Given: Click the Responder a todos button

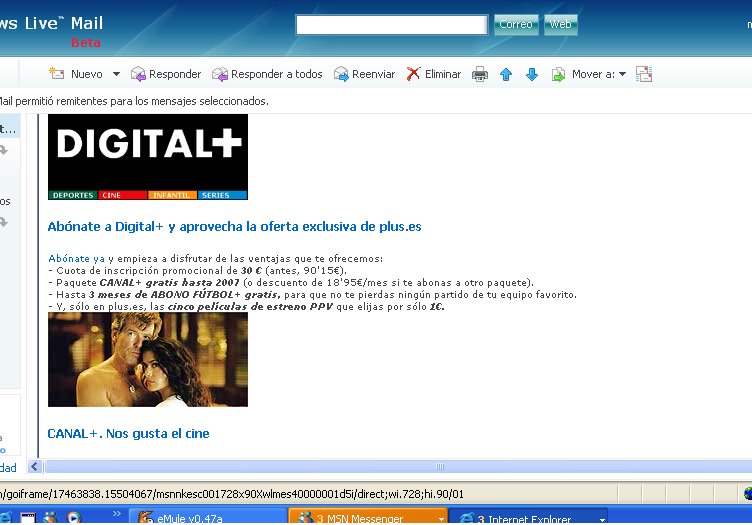Looking at the screenshot, I should point(267,74).
